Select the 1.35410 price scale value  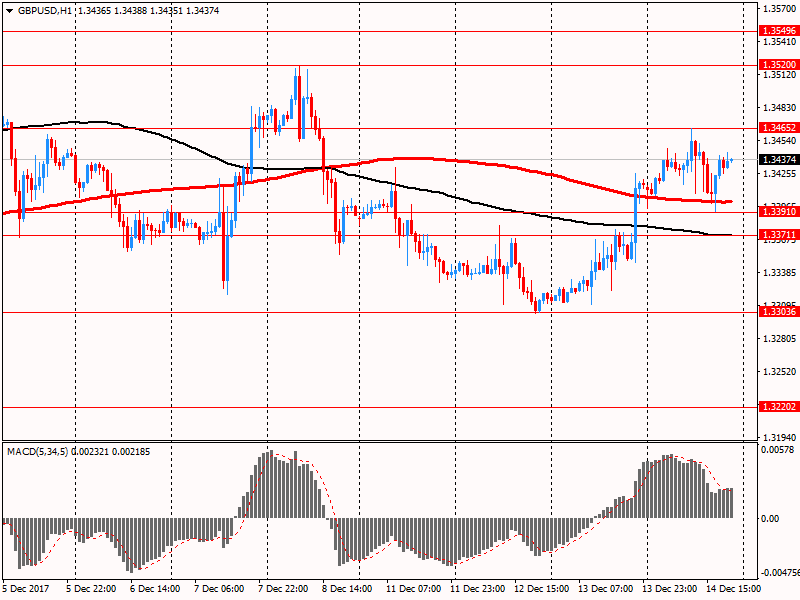(x=780, y=42)
